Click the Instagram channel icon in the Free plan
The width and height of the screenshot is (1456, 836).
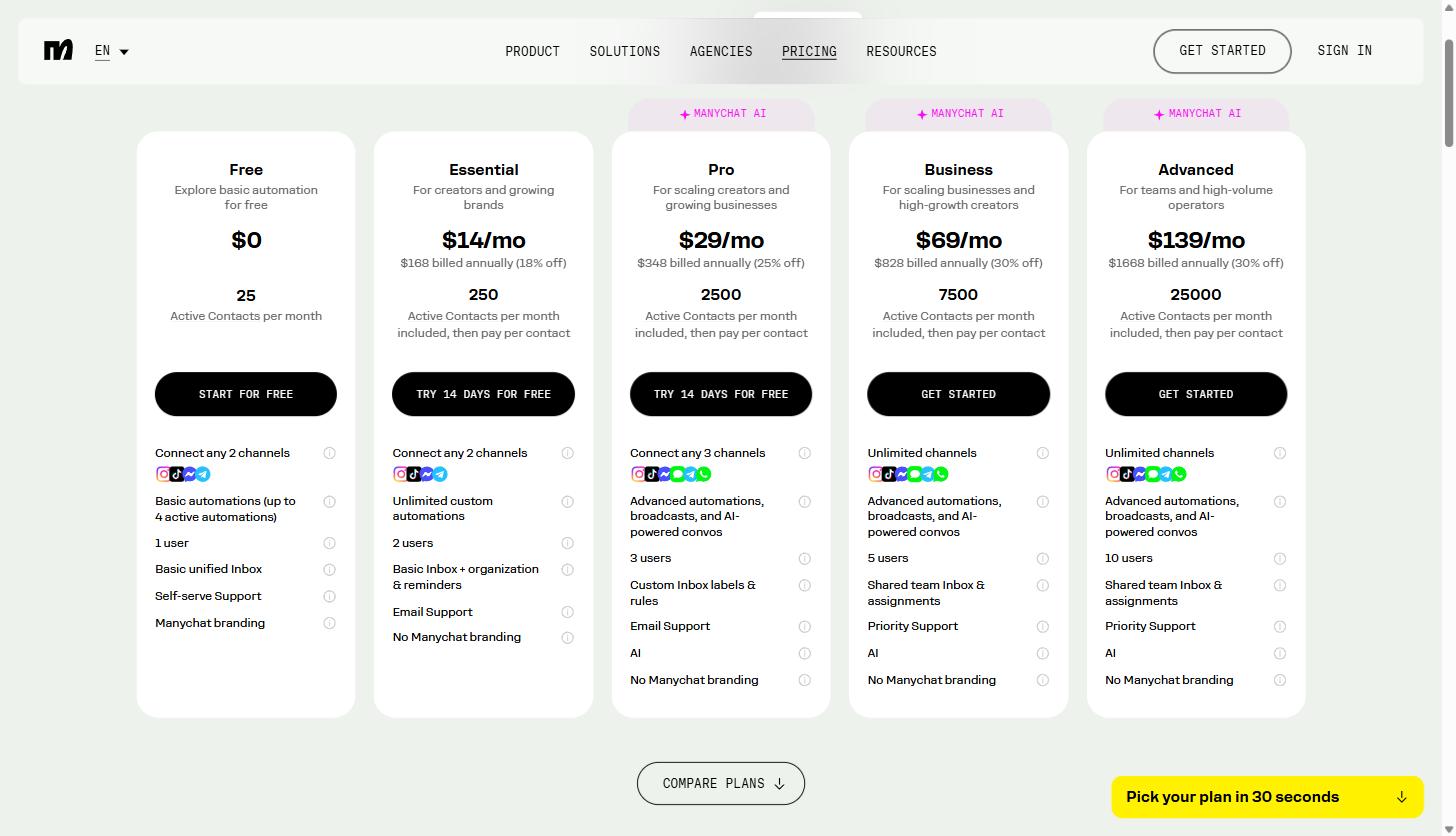pos(163,474)
